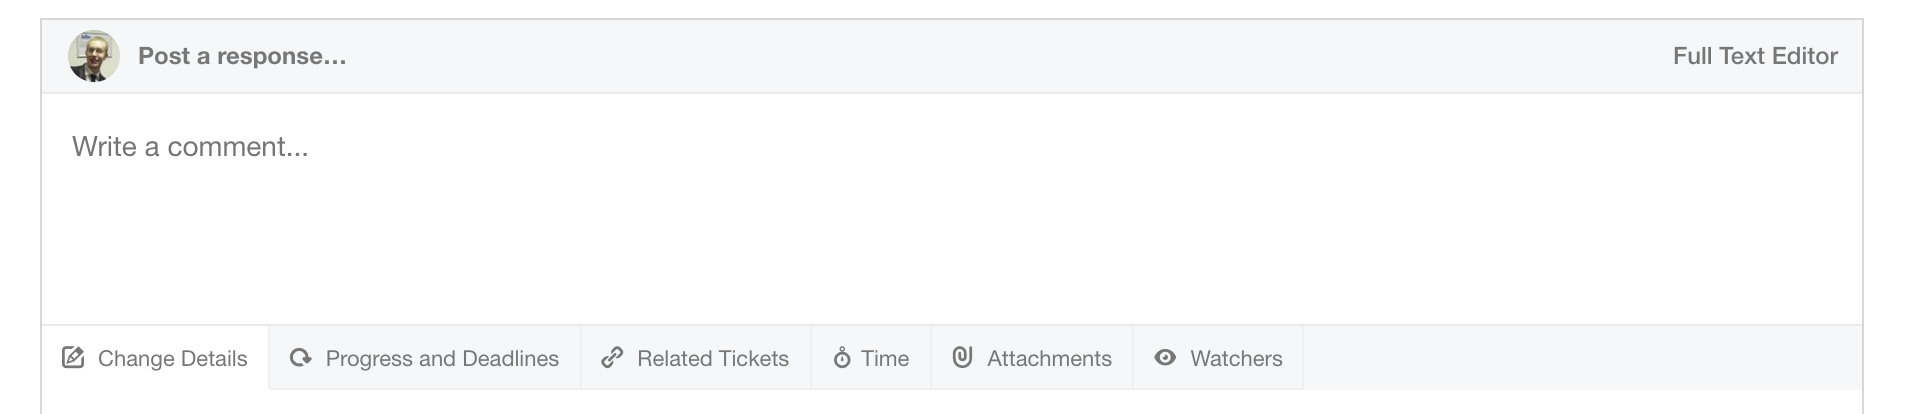Click the paperclip Attachments icon
1908x414 pixels.
962,357
